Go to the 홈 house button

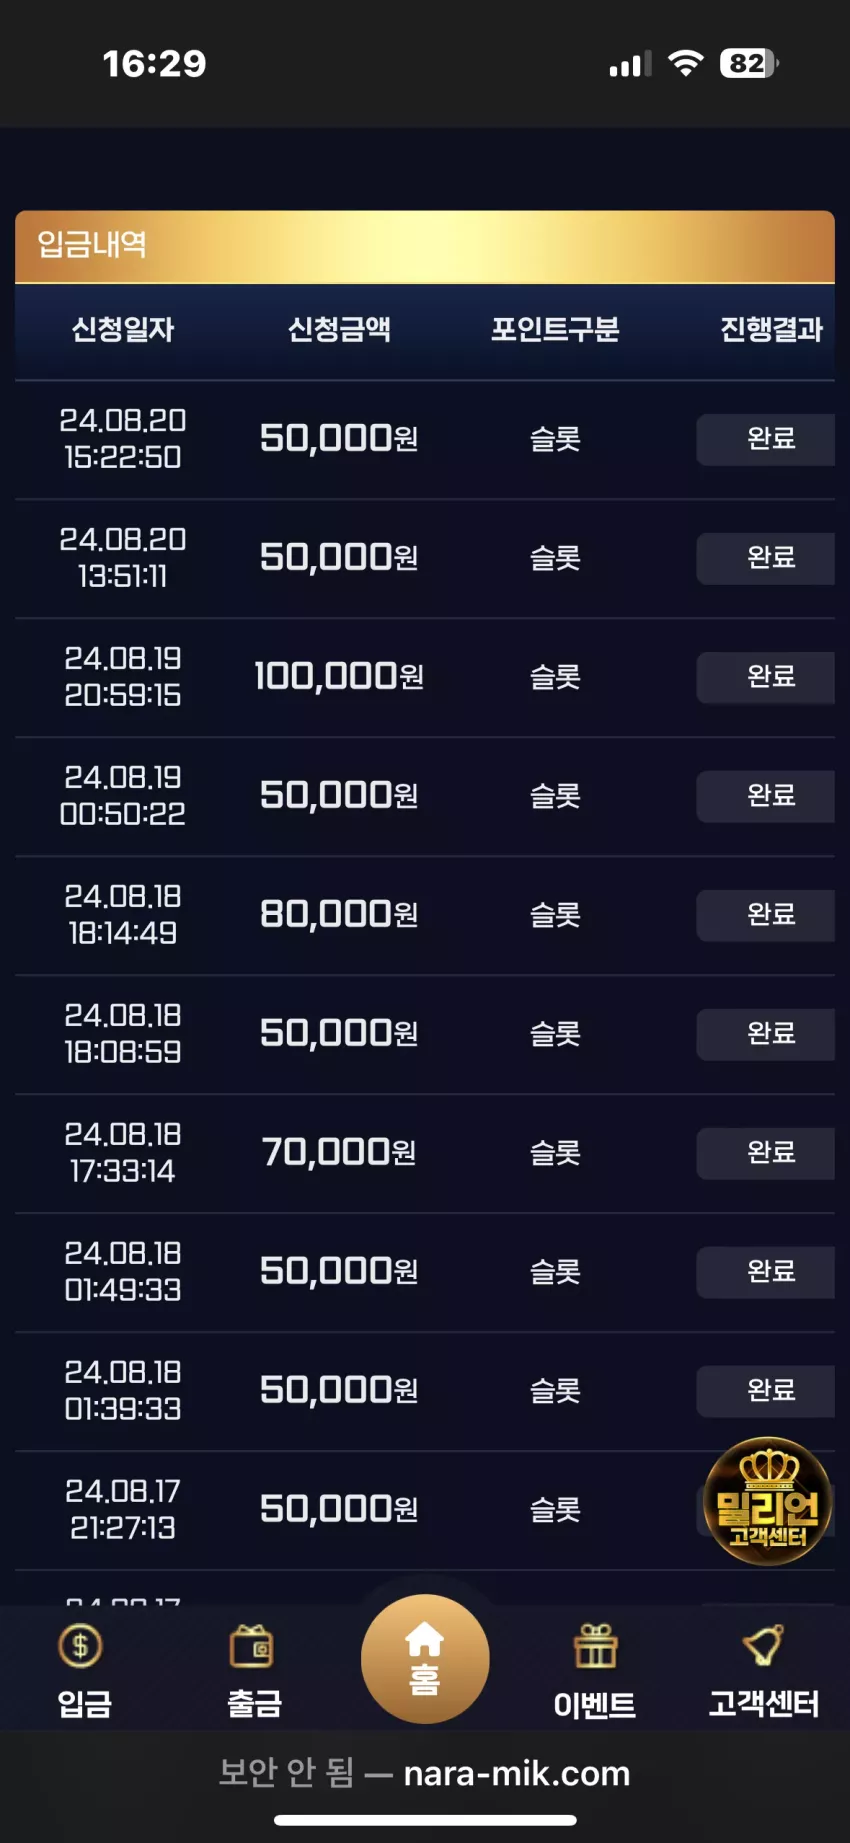pos(425,1659)
